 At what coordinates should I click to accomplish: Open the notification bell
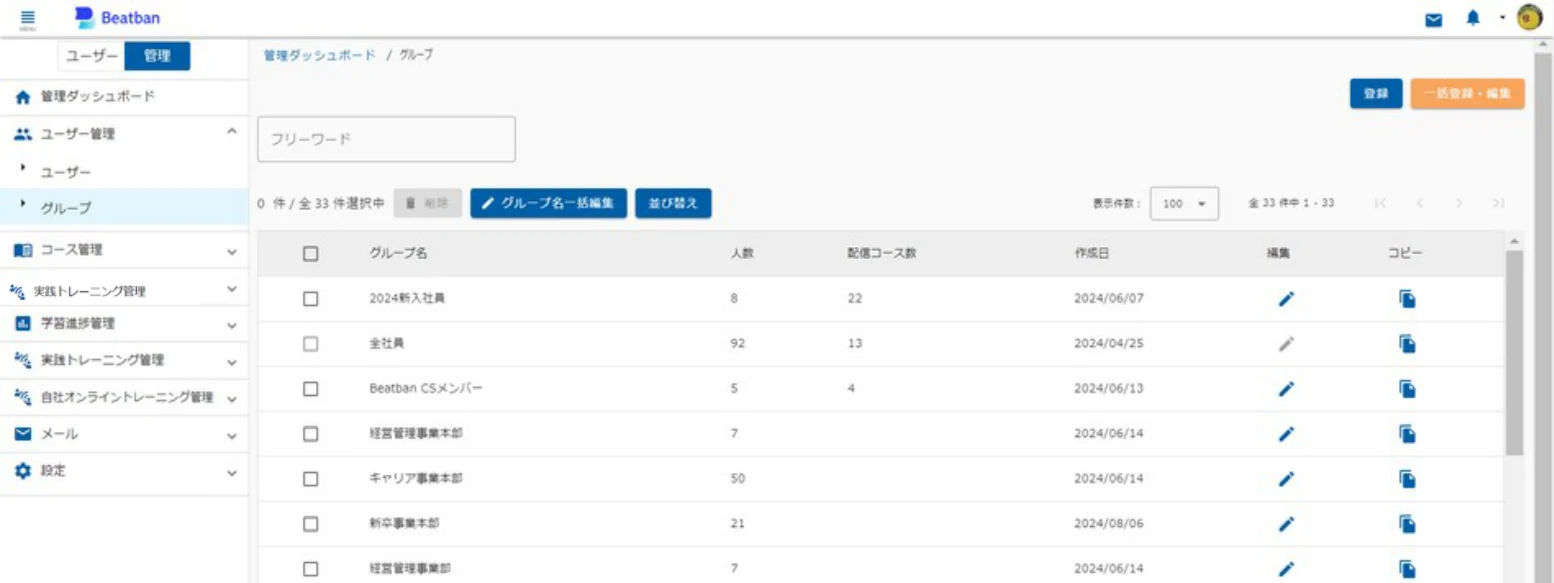click(1473, 18)
